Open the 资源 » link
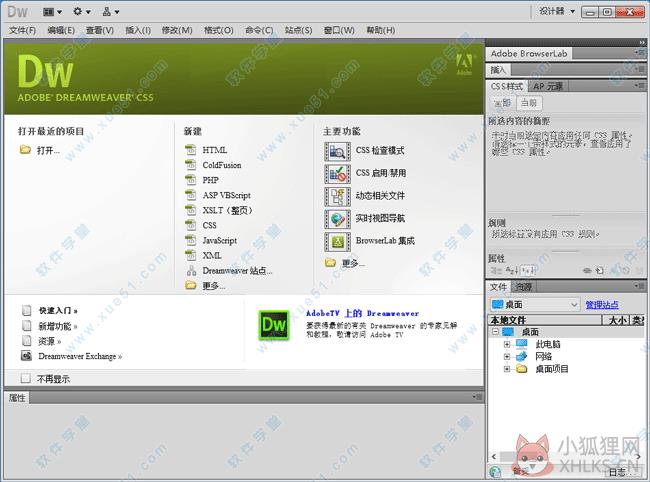This screenshot has width=650, height=482. pyautogui.click(x=49, y=341)
